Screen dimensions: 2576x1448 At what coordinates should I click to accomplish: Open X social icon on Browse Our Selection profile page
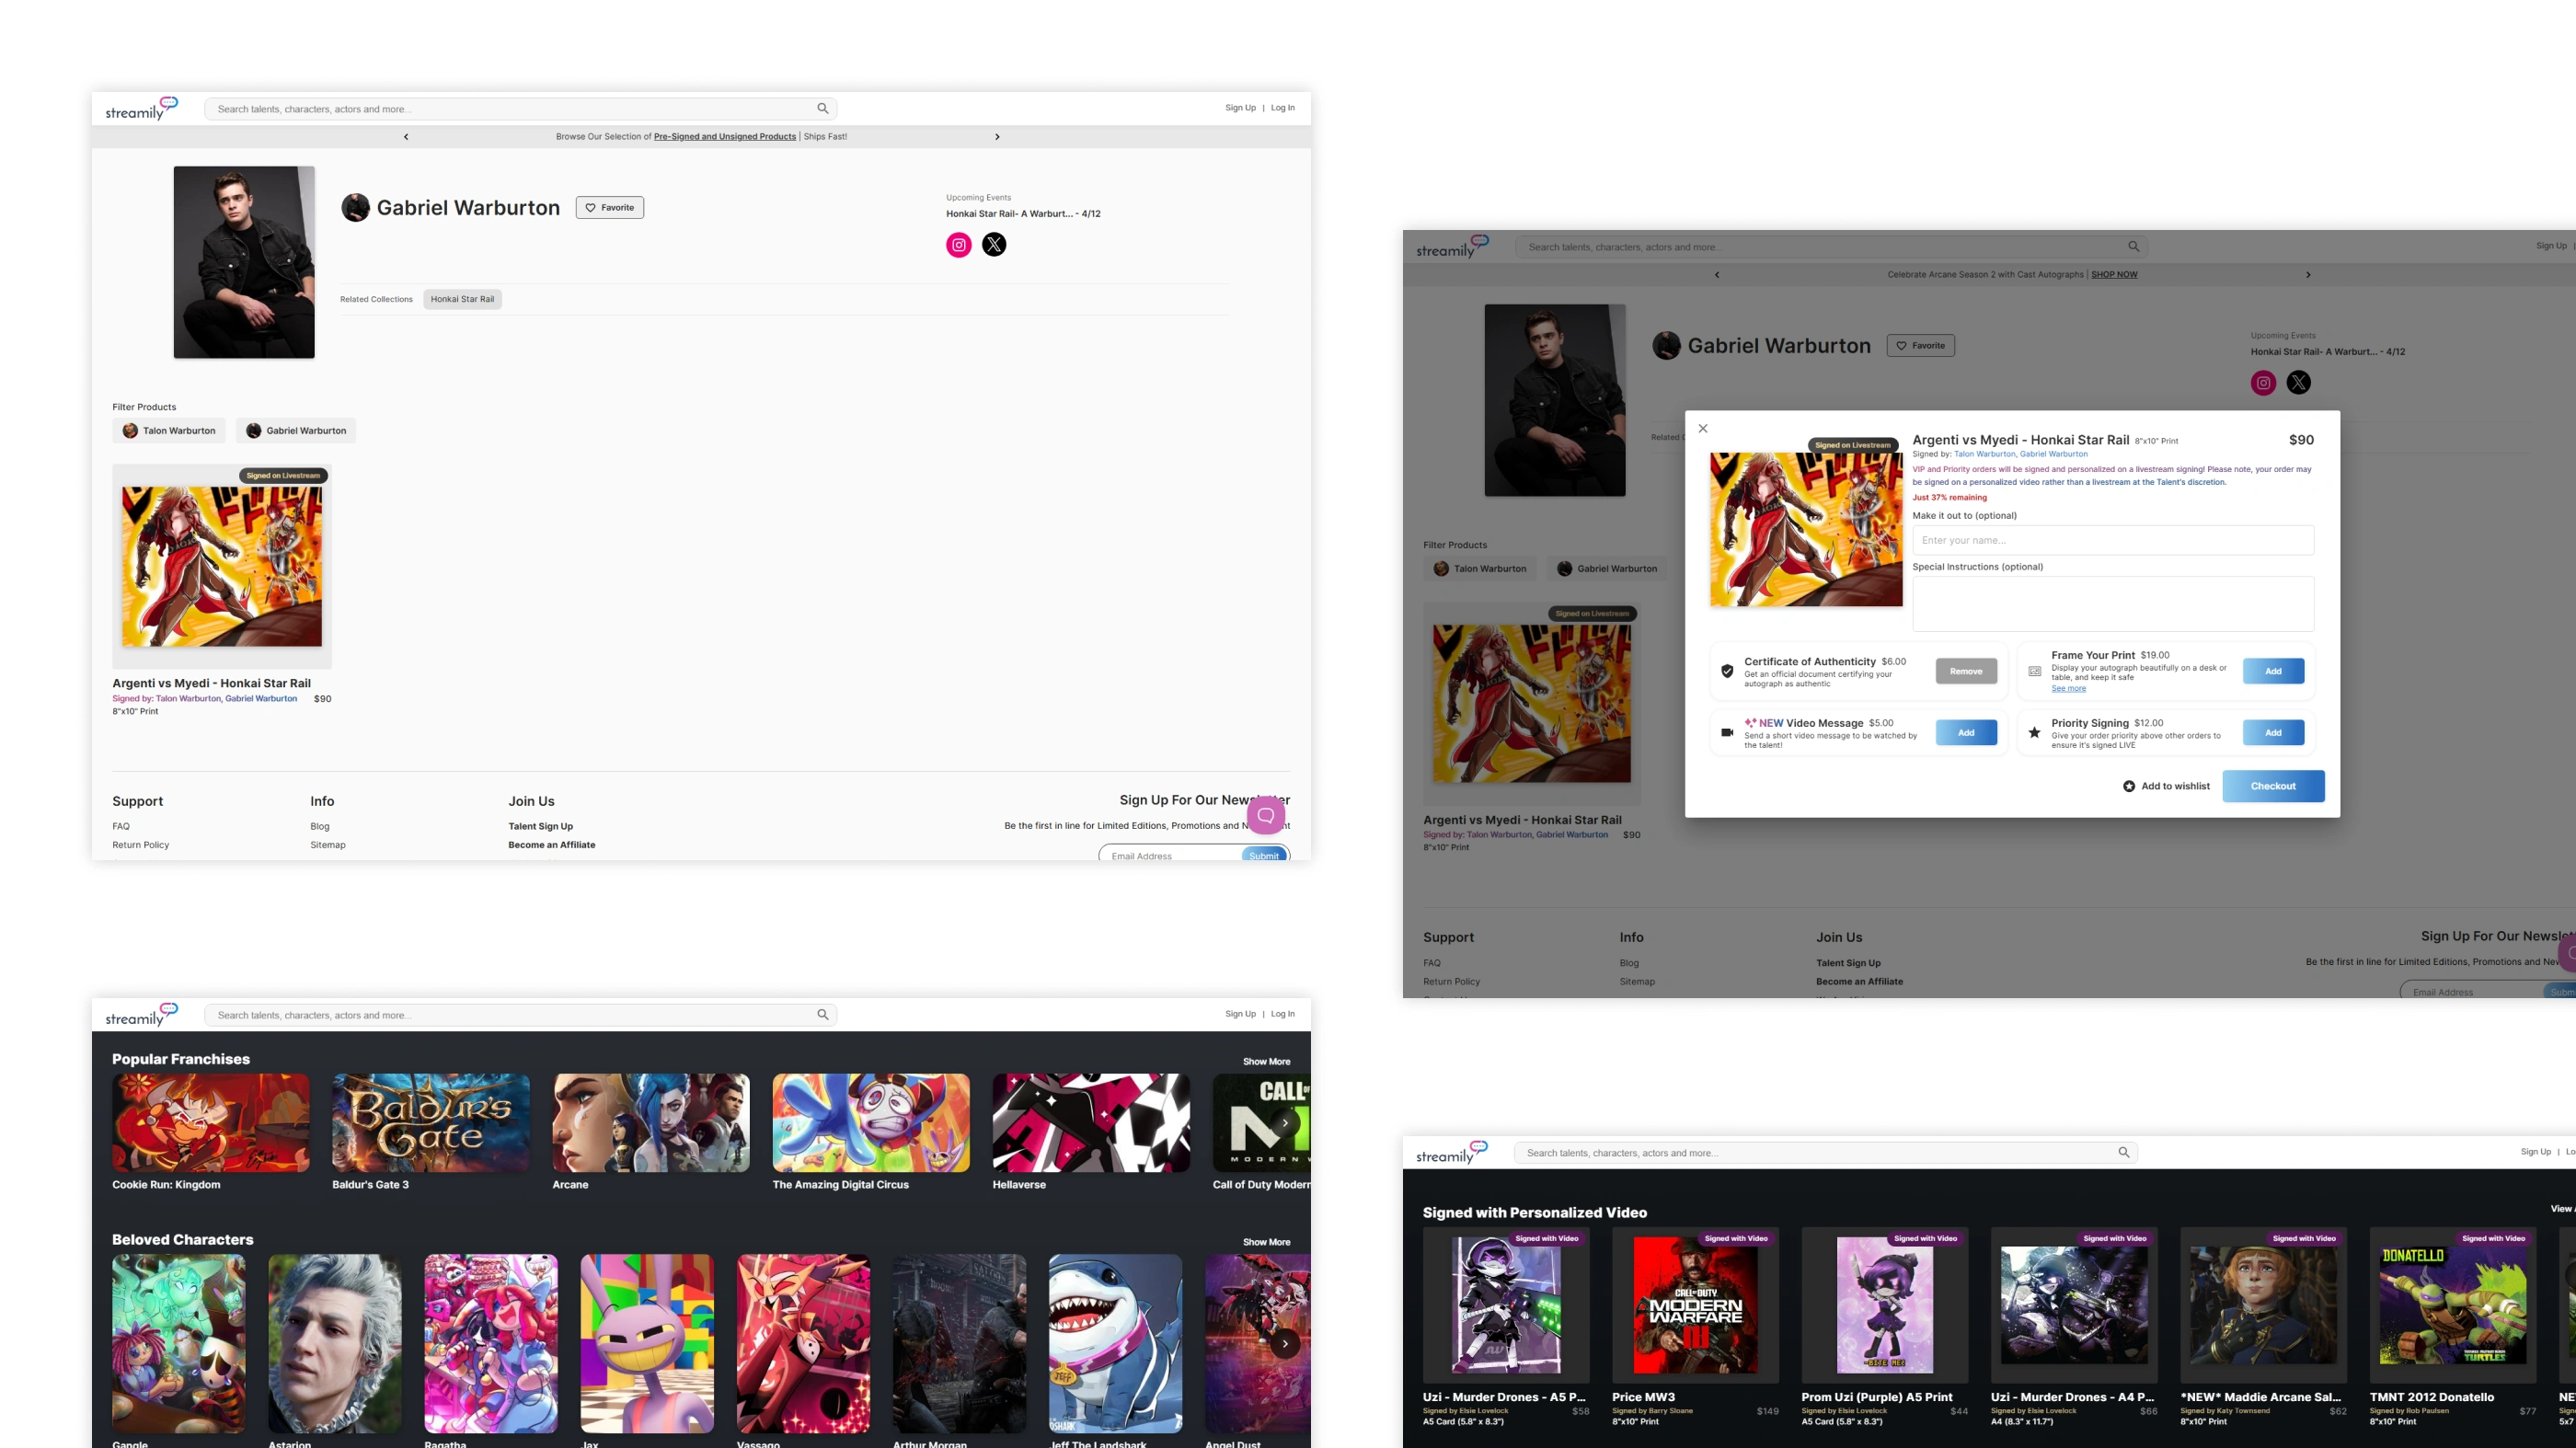(x=994, y=245)
